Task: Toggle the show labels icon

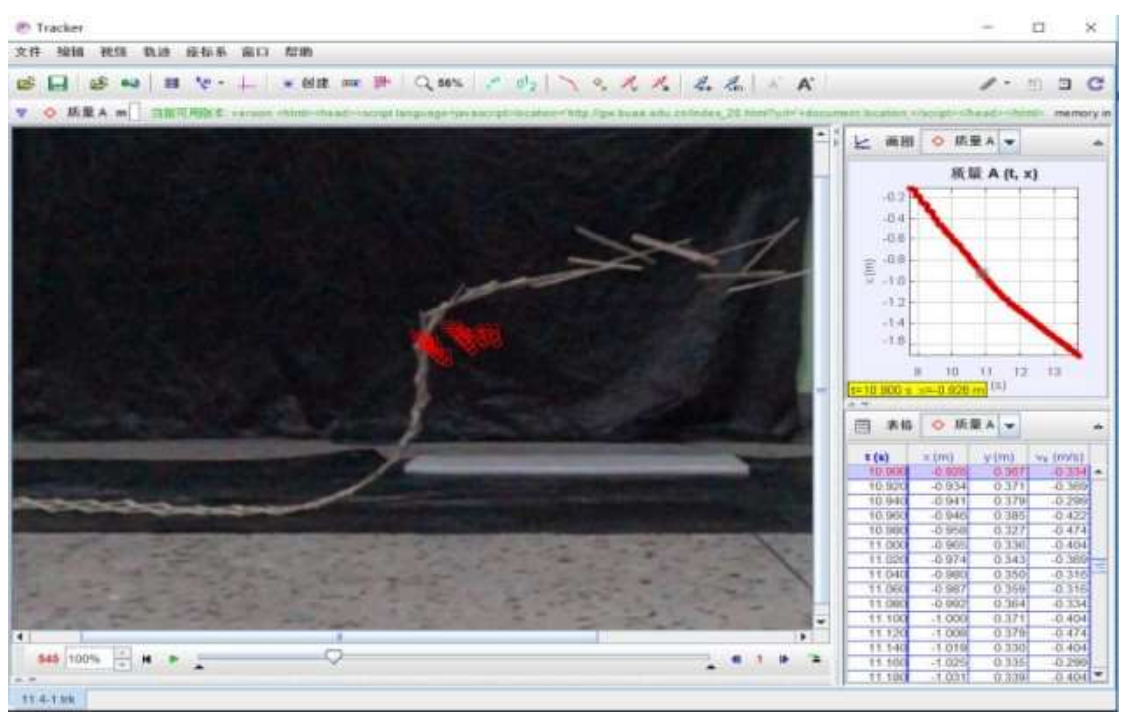Action: tap(527, 83)
